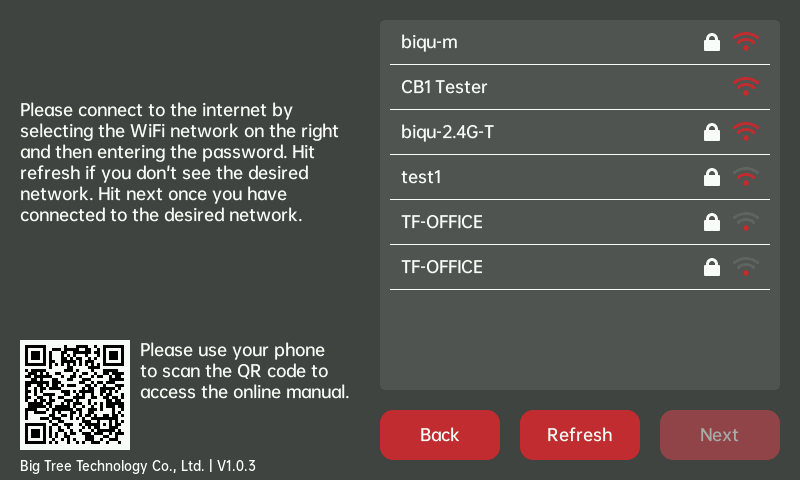Viewport: 800px width, 480px height.
Task: Click the signal icon on the test1 row
Action: click(746, 177)
